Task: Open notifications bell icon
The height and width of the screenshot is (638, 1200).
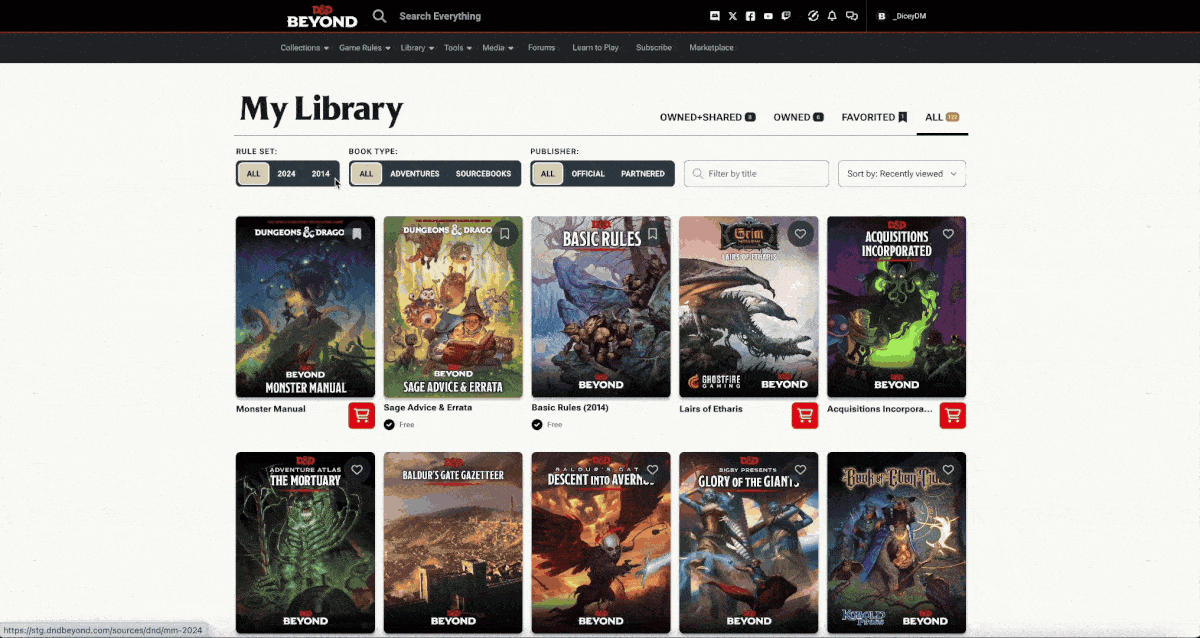Action: tap(832, 16)
